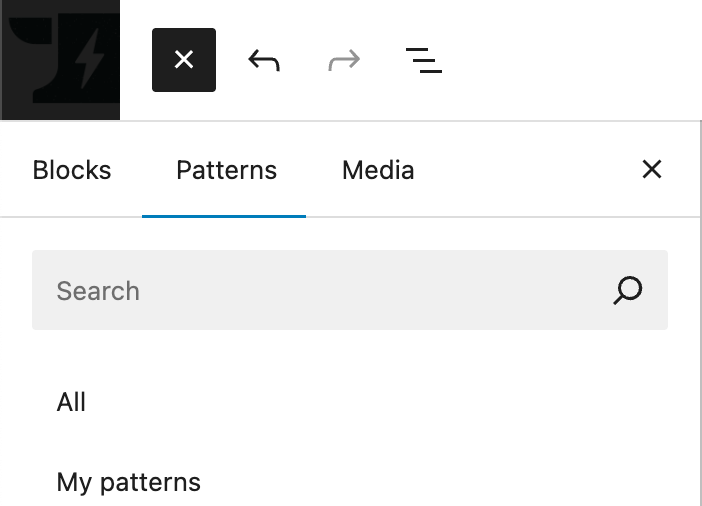Click the Redo arrow
The height and width of the screenshot is (506, 702).
click(344, 60)
